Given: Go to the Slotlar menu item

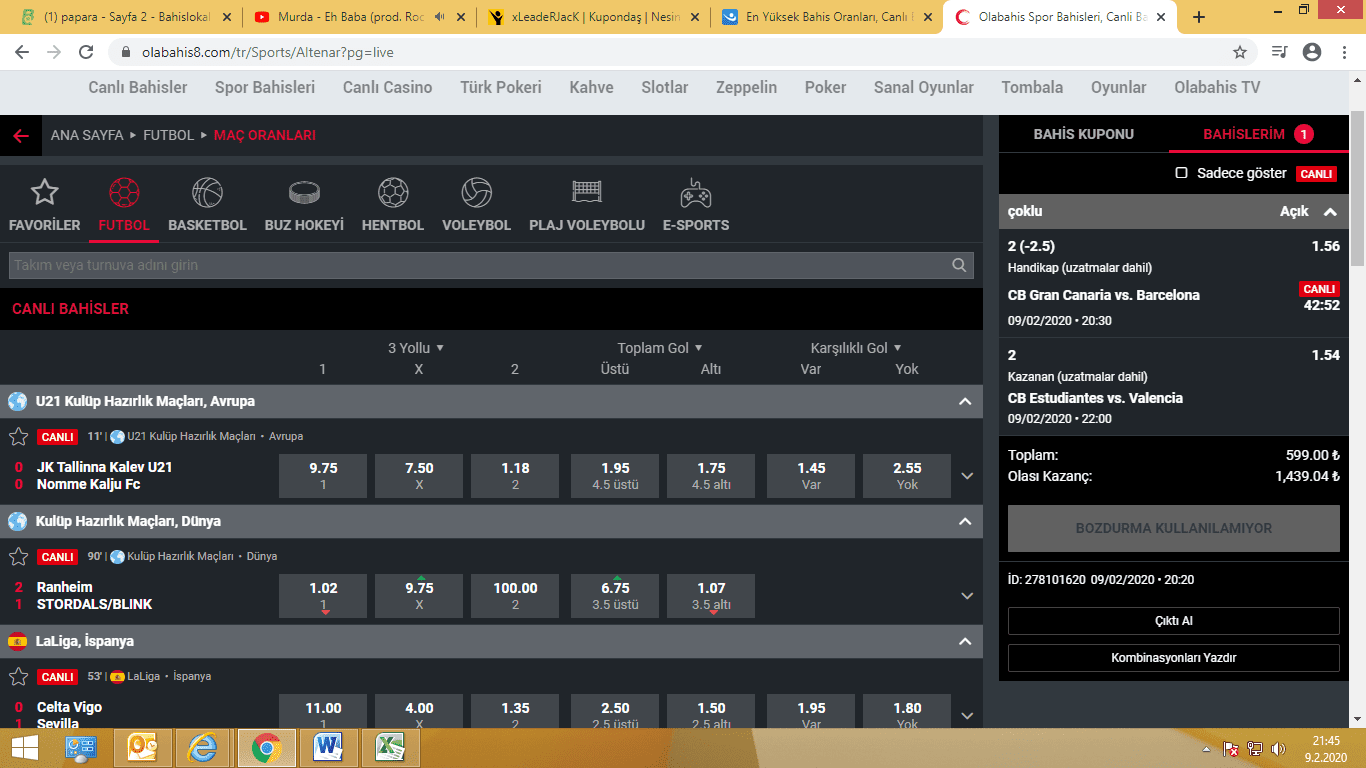Looking at the screenshot, I should pos(665,87).
